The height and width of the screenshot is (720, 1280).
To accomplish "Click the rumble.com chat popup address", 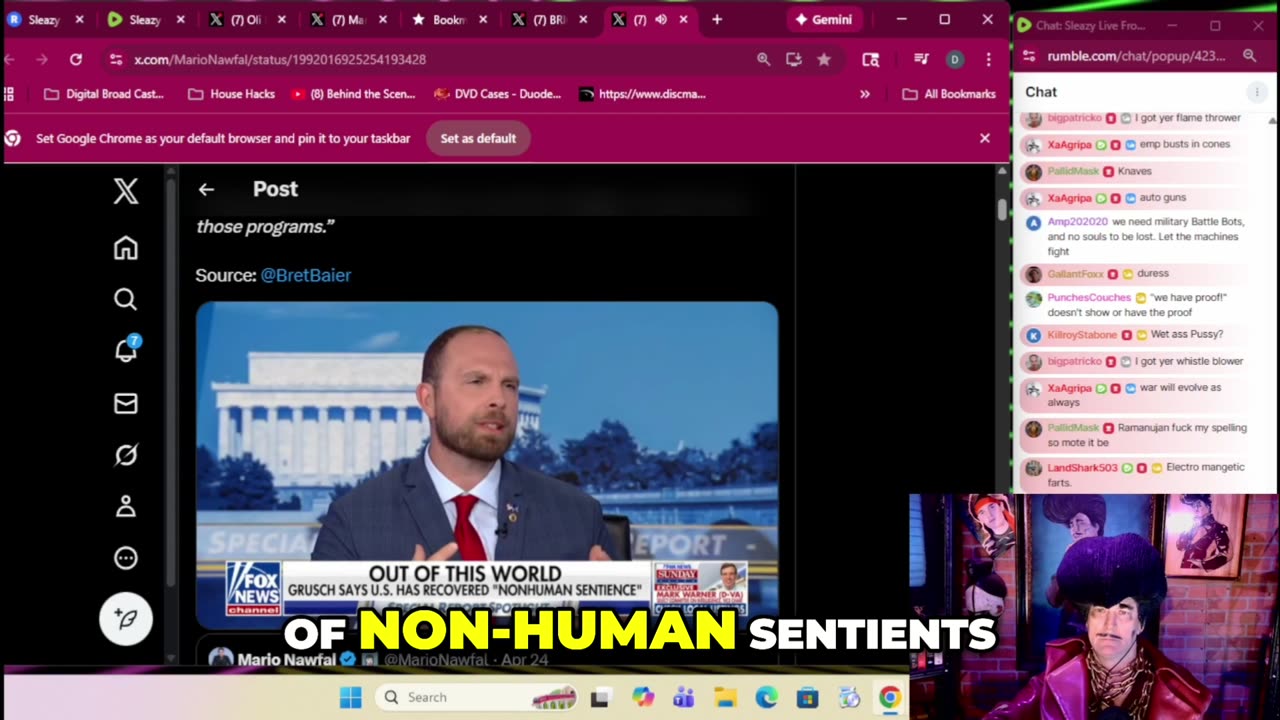I will pos(1136,56).
